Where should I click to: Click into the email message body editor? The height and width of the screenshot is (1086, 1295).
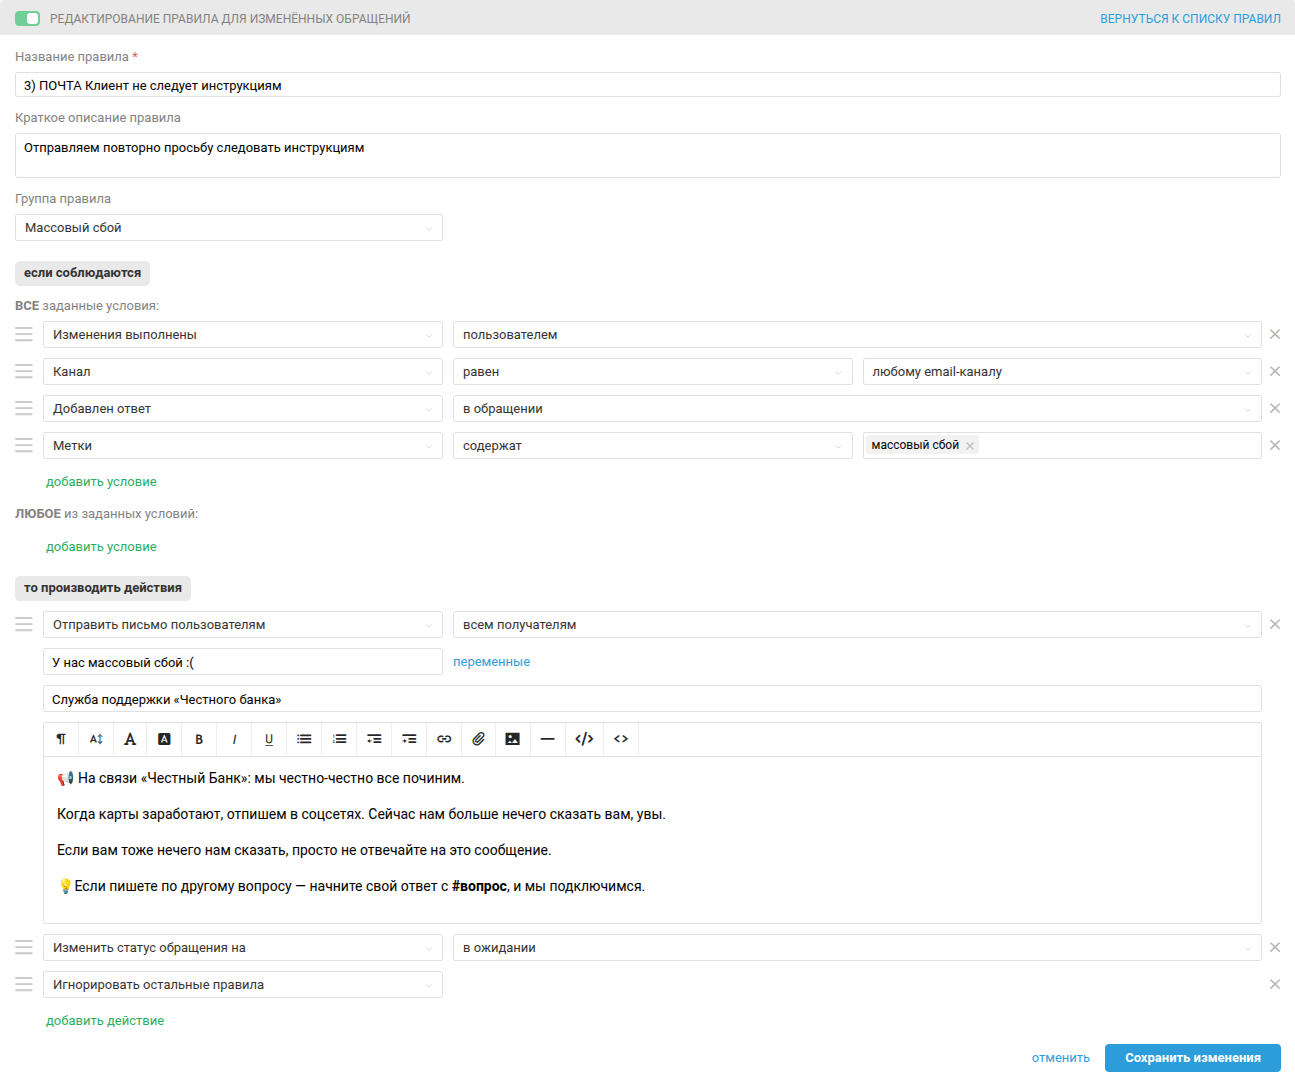pyautogui.click(x=652, y=840)
